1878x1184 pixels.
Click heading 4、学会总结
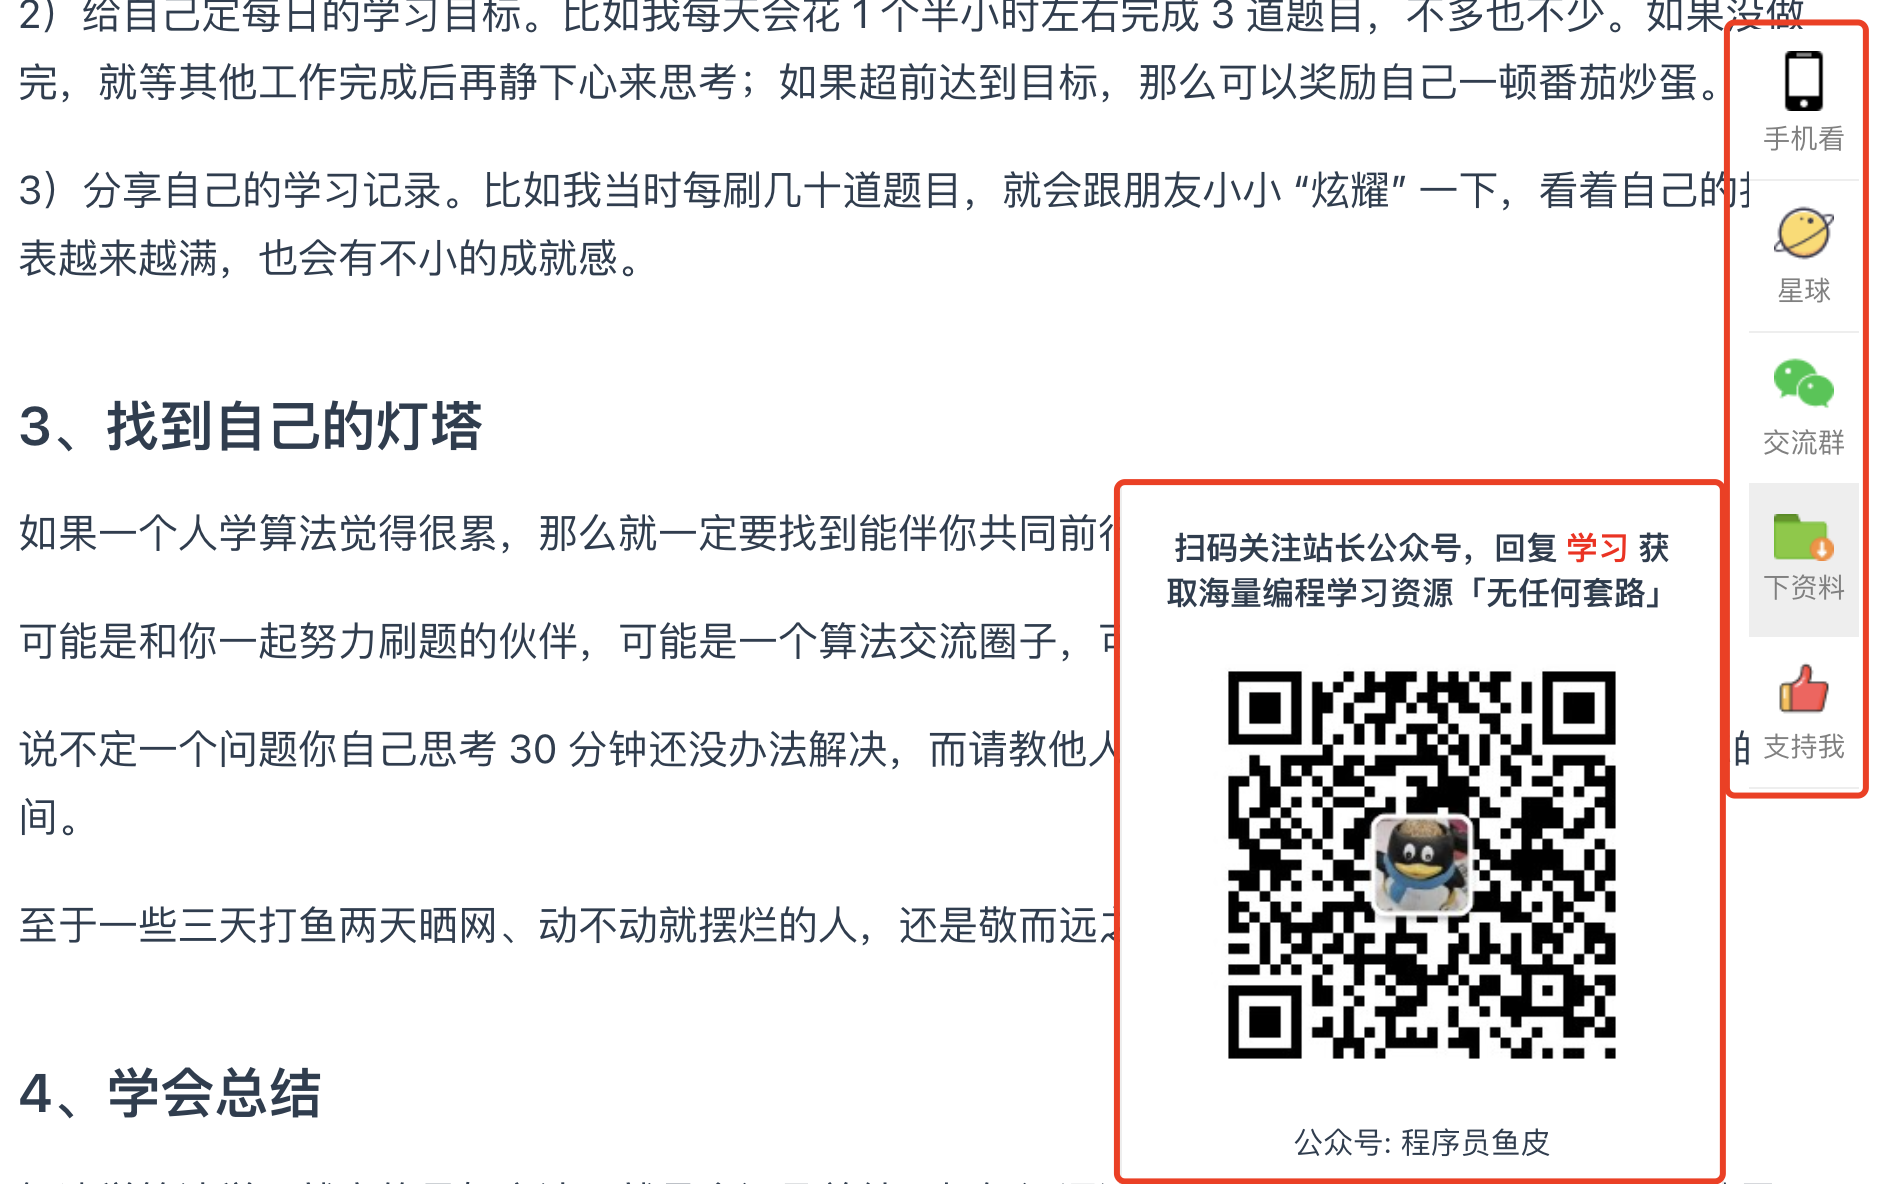[x=170, y=1093]
